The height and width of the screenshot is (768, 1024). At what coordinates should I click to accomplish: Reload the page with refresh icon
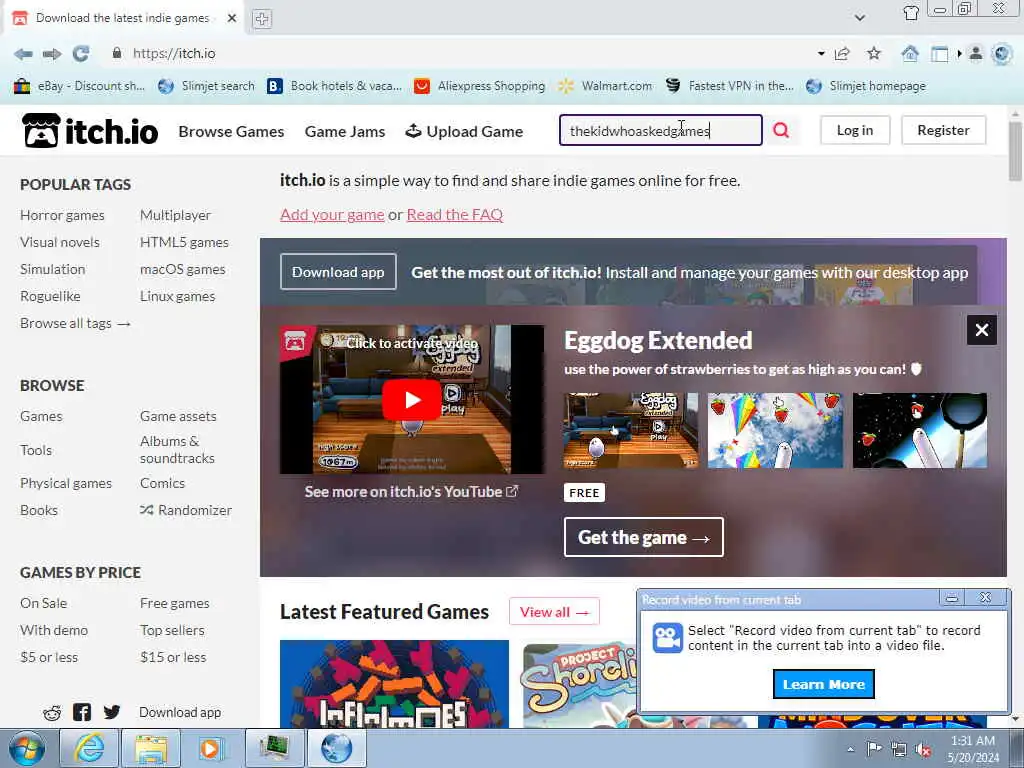[80, 54]
